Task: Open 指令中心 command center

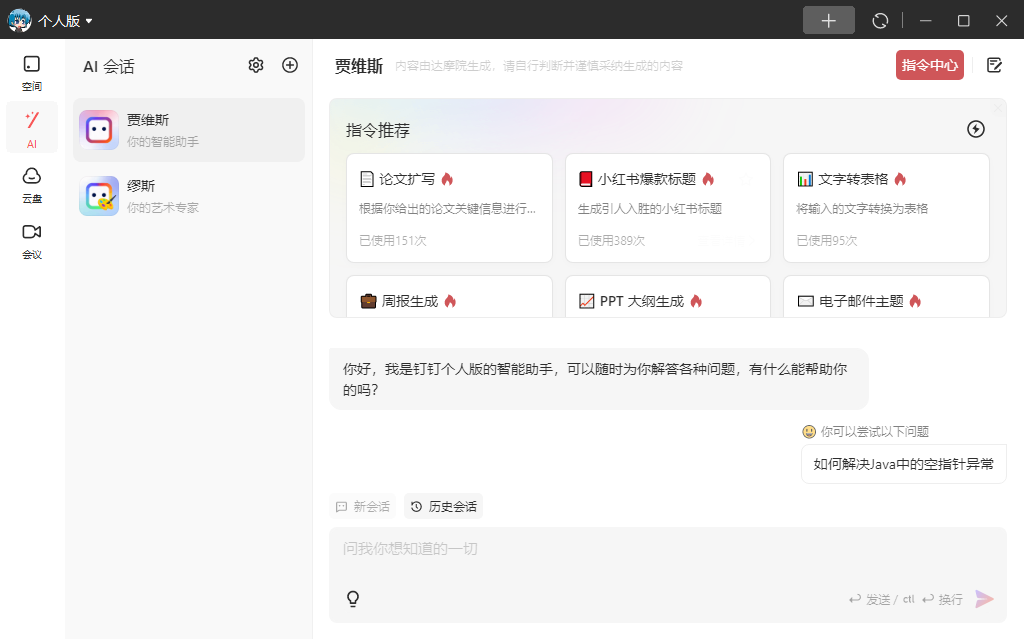Action: pos(929,65)
